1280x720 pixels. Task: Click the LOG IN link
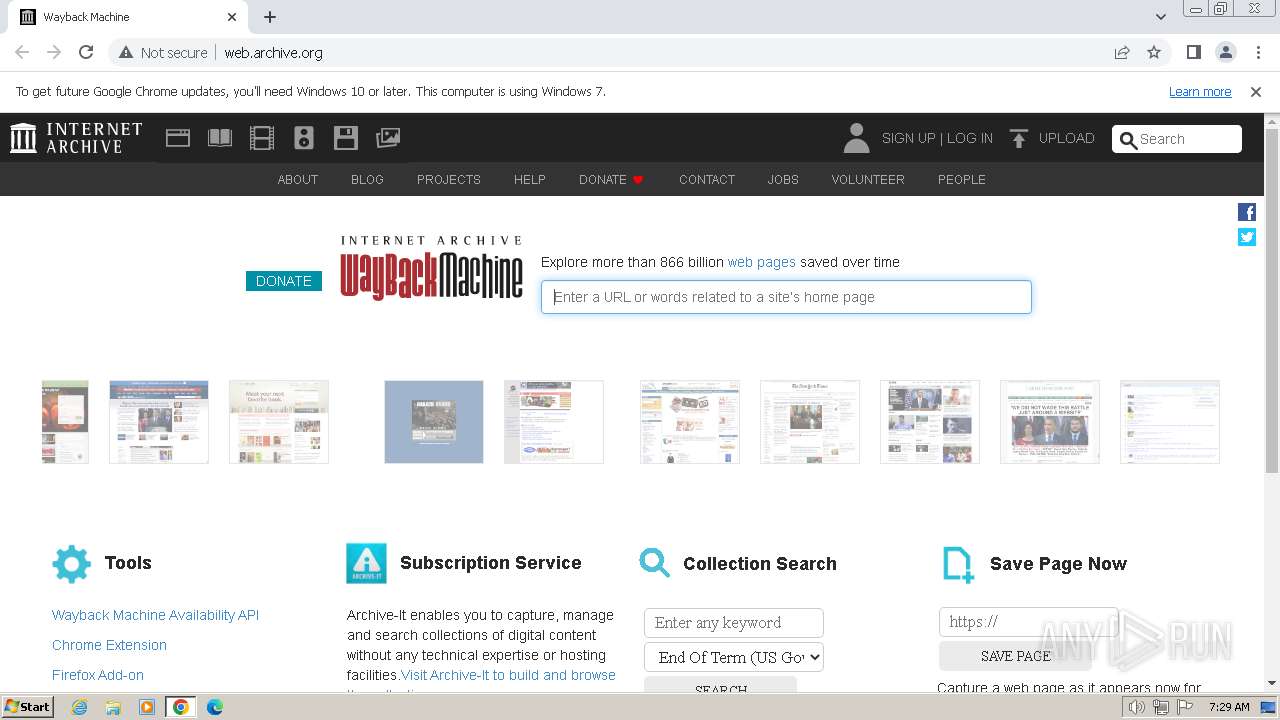click(970, 138)
